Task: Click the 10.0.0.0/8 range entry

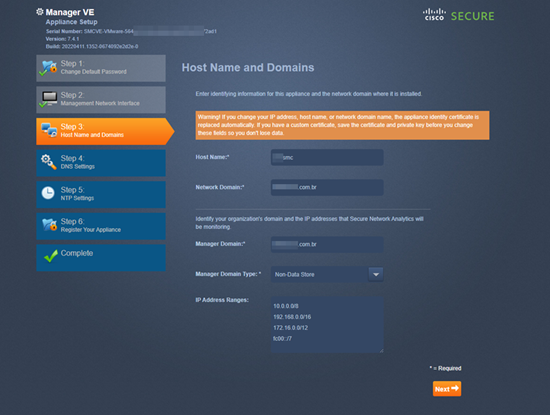Action: tap(286, 306)
